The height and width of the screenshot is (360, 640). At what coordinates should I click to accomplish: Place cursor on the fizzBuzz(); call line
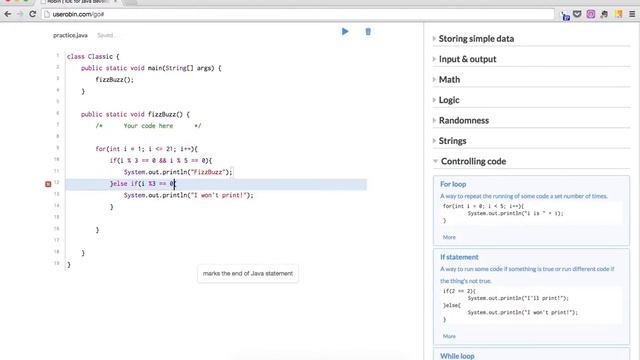click(114, 80)
